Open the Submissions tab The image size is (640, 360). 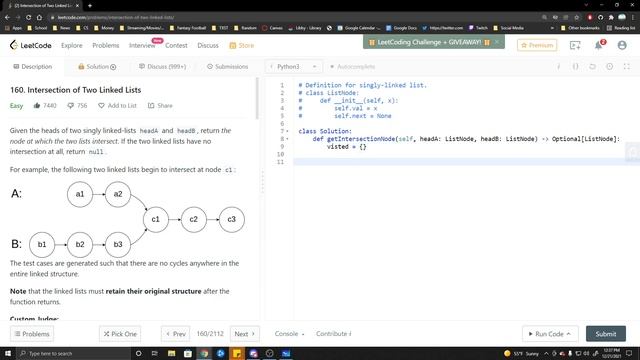227,67
